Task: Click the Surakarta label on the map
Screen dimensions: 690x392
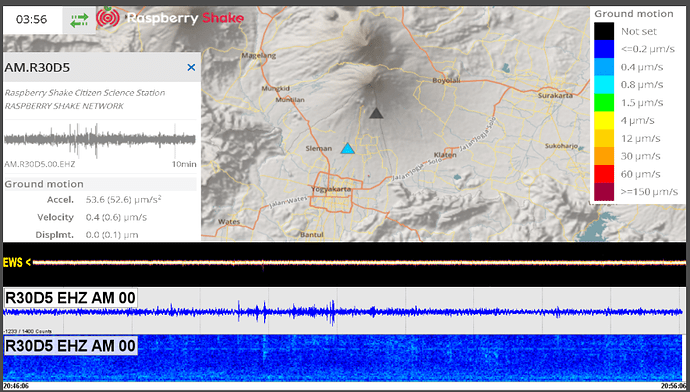Action: (555, 95)
